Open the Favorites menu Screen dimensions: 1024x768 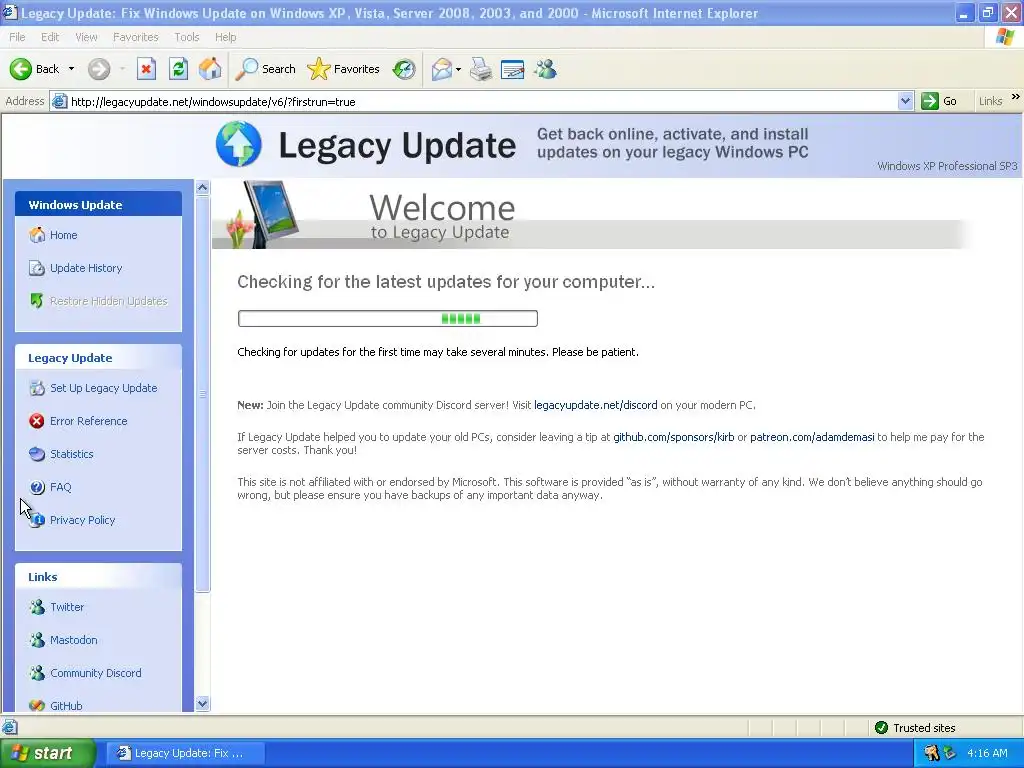135,37
